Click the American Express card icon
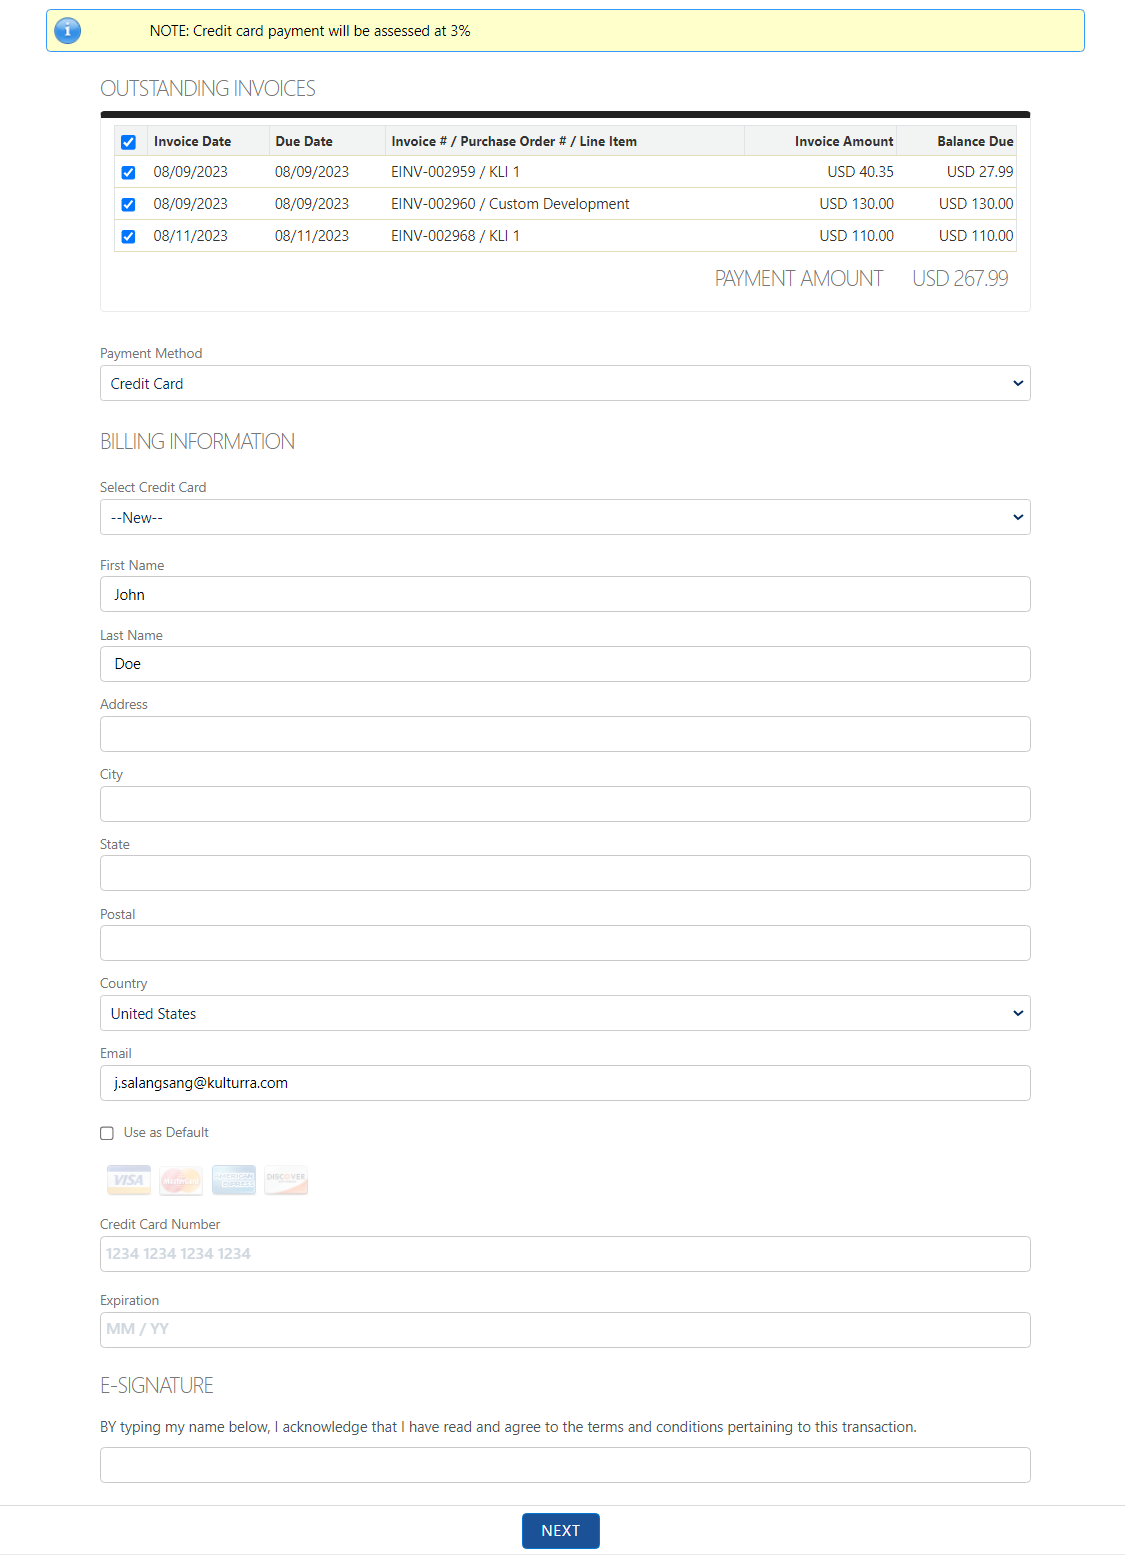Screen dimensions: 1125x1565 (234, 1180)
